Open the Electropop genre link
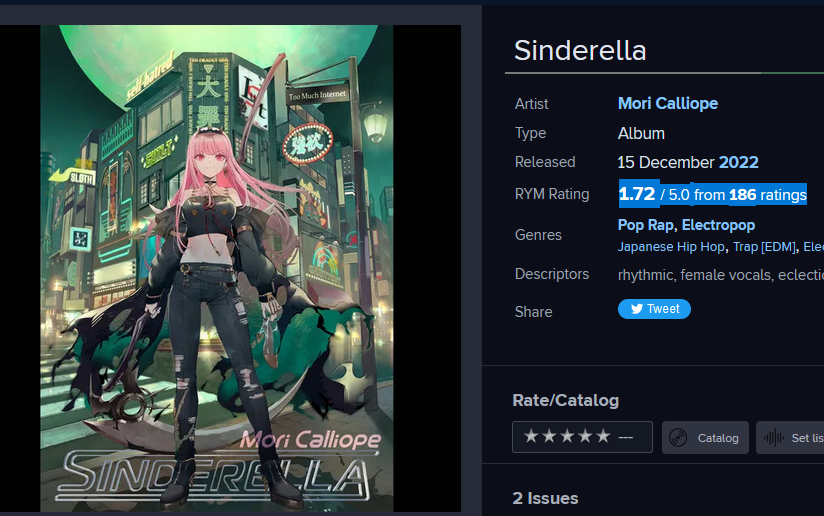This screenshot has width=824, height=516. [x=718, y=225]
